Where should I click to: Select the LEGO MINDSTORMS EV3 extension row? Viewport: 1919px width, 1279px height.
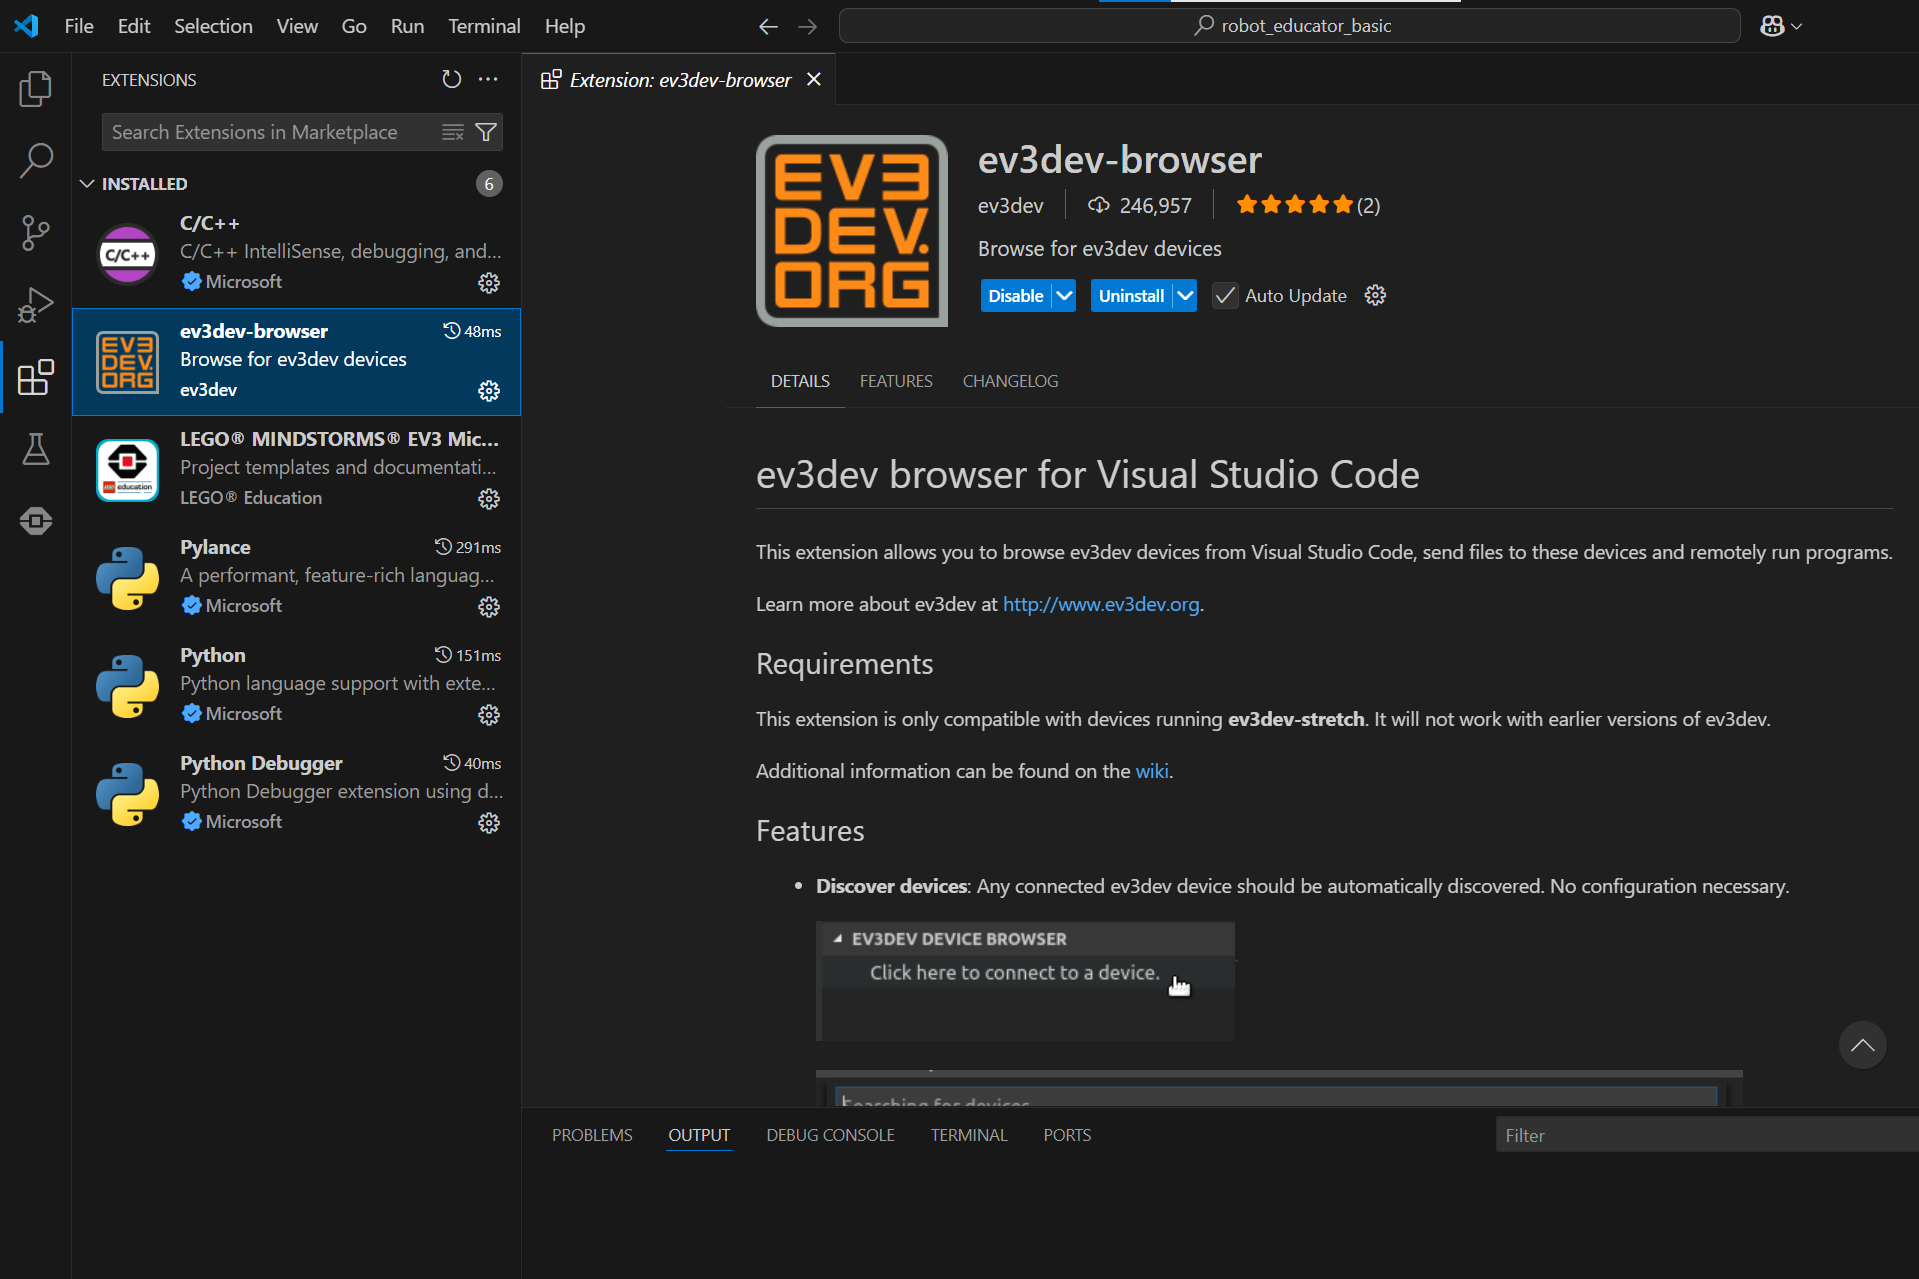pos(296,470)
